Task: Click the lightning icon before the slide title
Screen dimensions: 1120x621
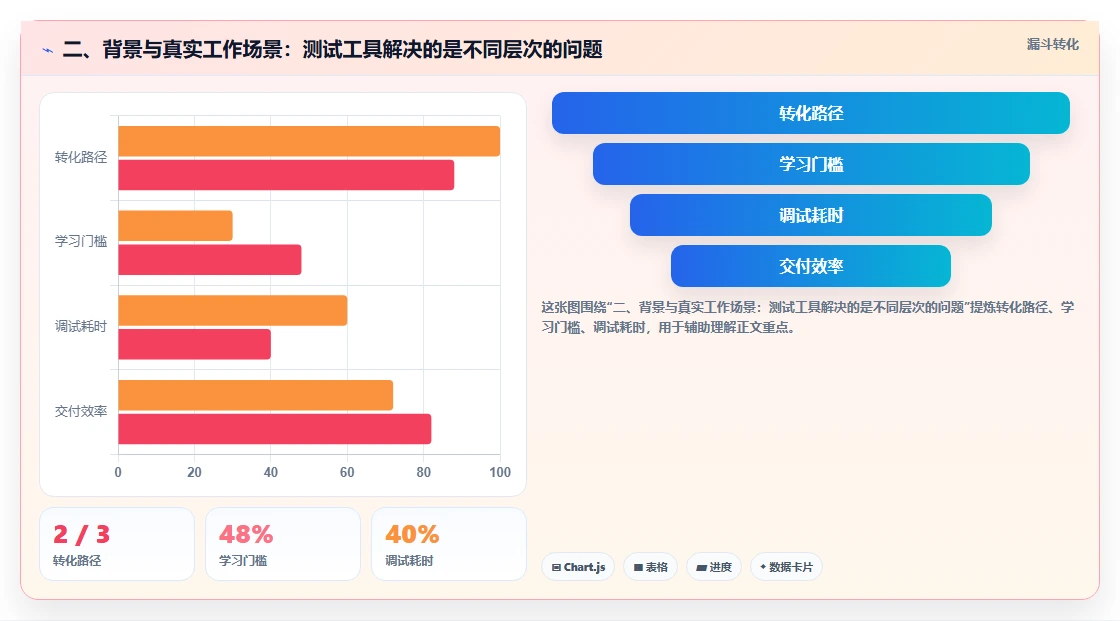Action: coord(47,50)
